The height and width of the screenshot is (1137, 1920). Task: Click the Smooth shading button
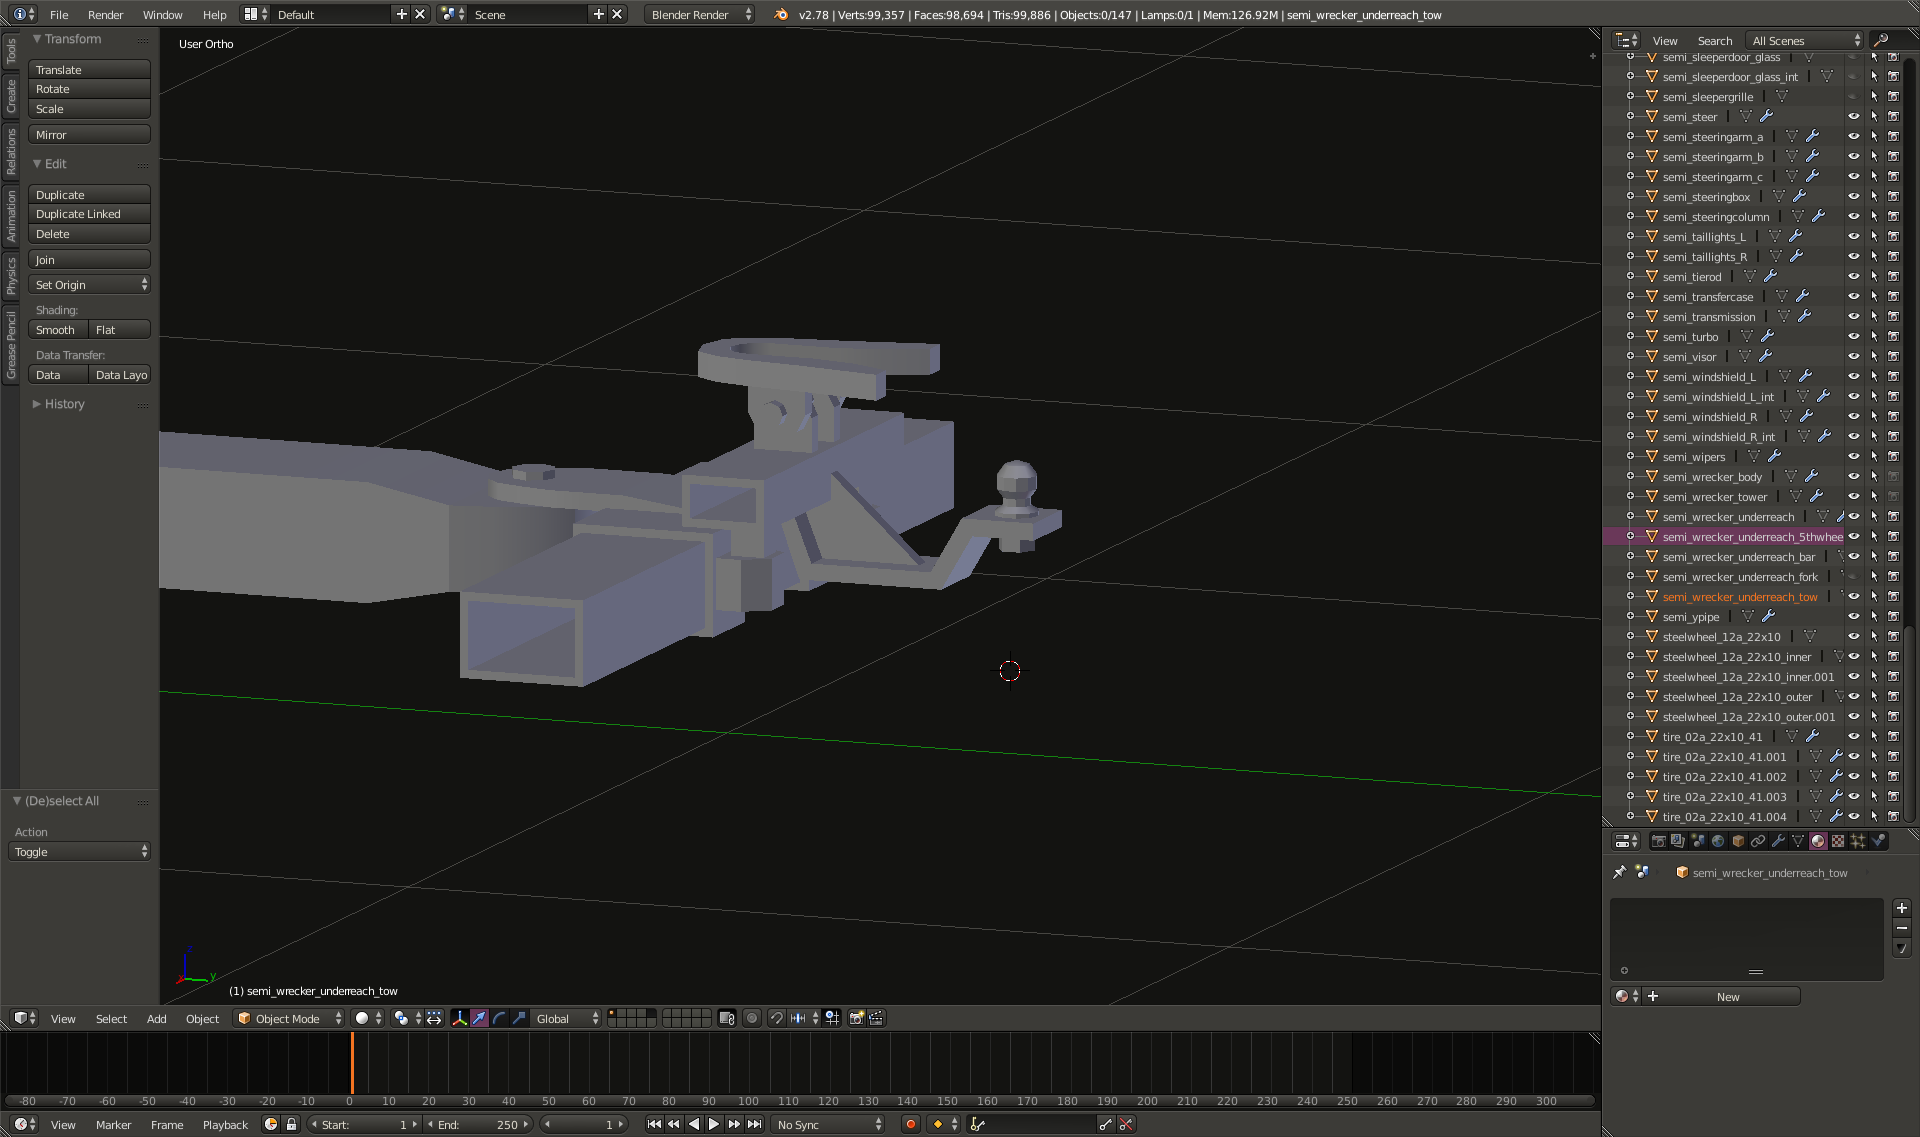(x=58, y=329)
